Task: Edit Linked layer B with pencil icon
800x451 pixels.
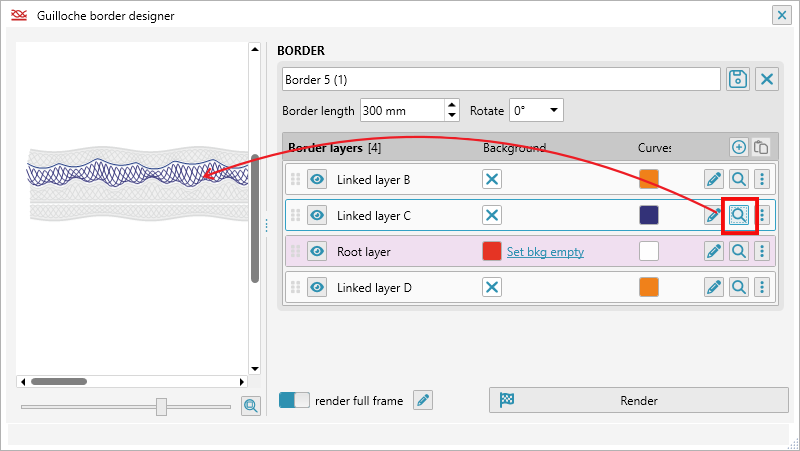Action: 714,179
